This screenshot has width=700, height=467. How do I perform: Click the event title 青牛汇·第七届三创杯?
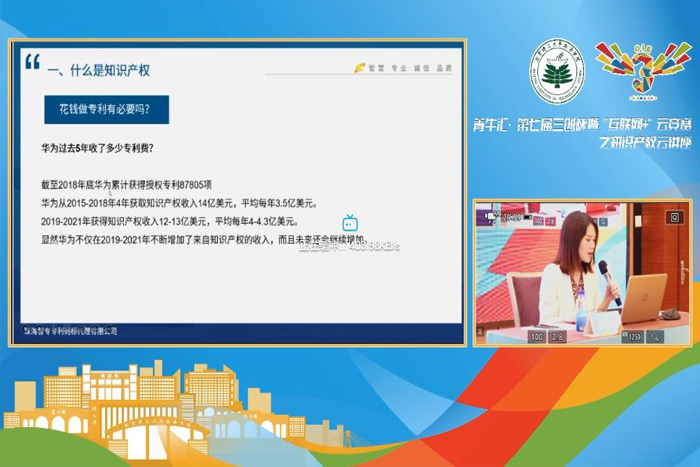582,125
